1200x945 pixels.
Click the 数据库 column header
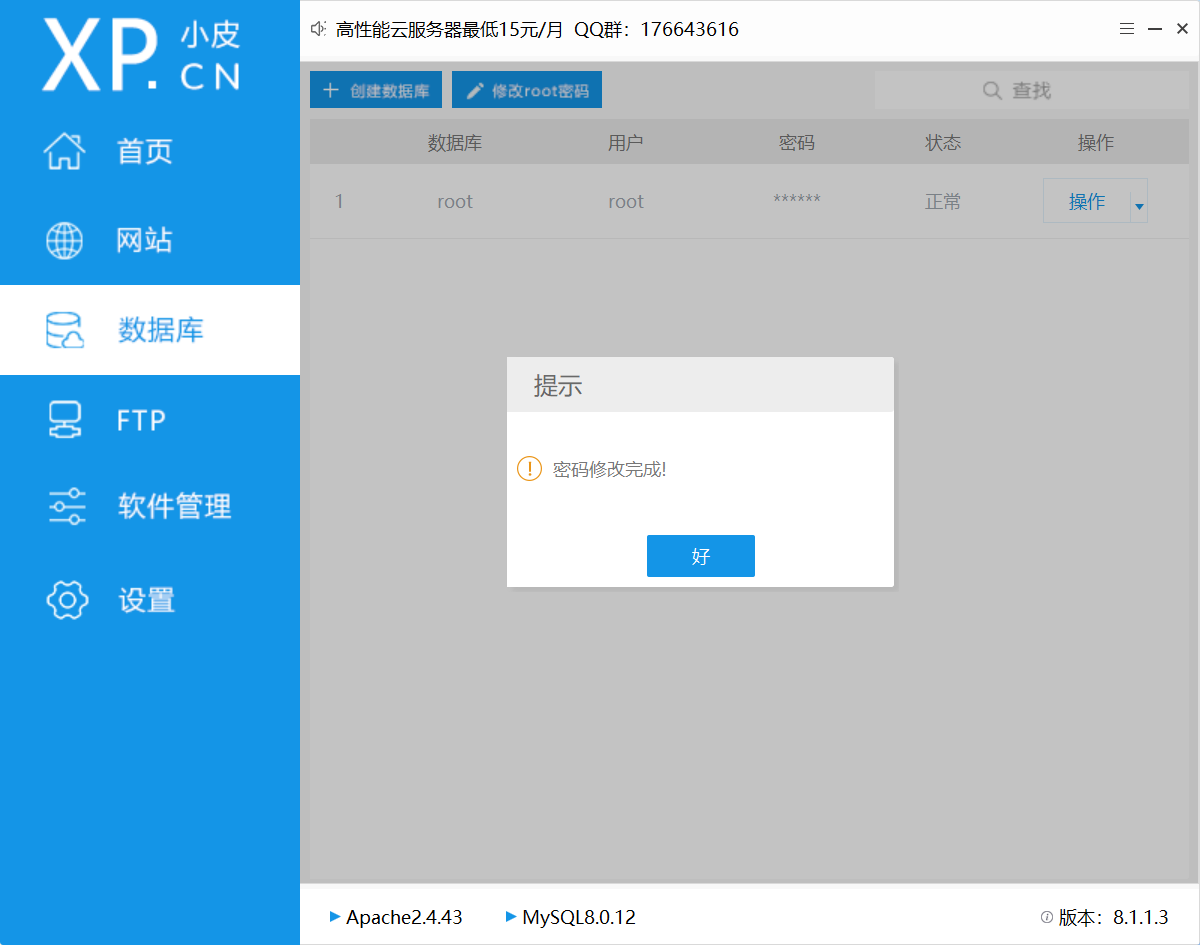tap(455, 143)
